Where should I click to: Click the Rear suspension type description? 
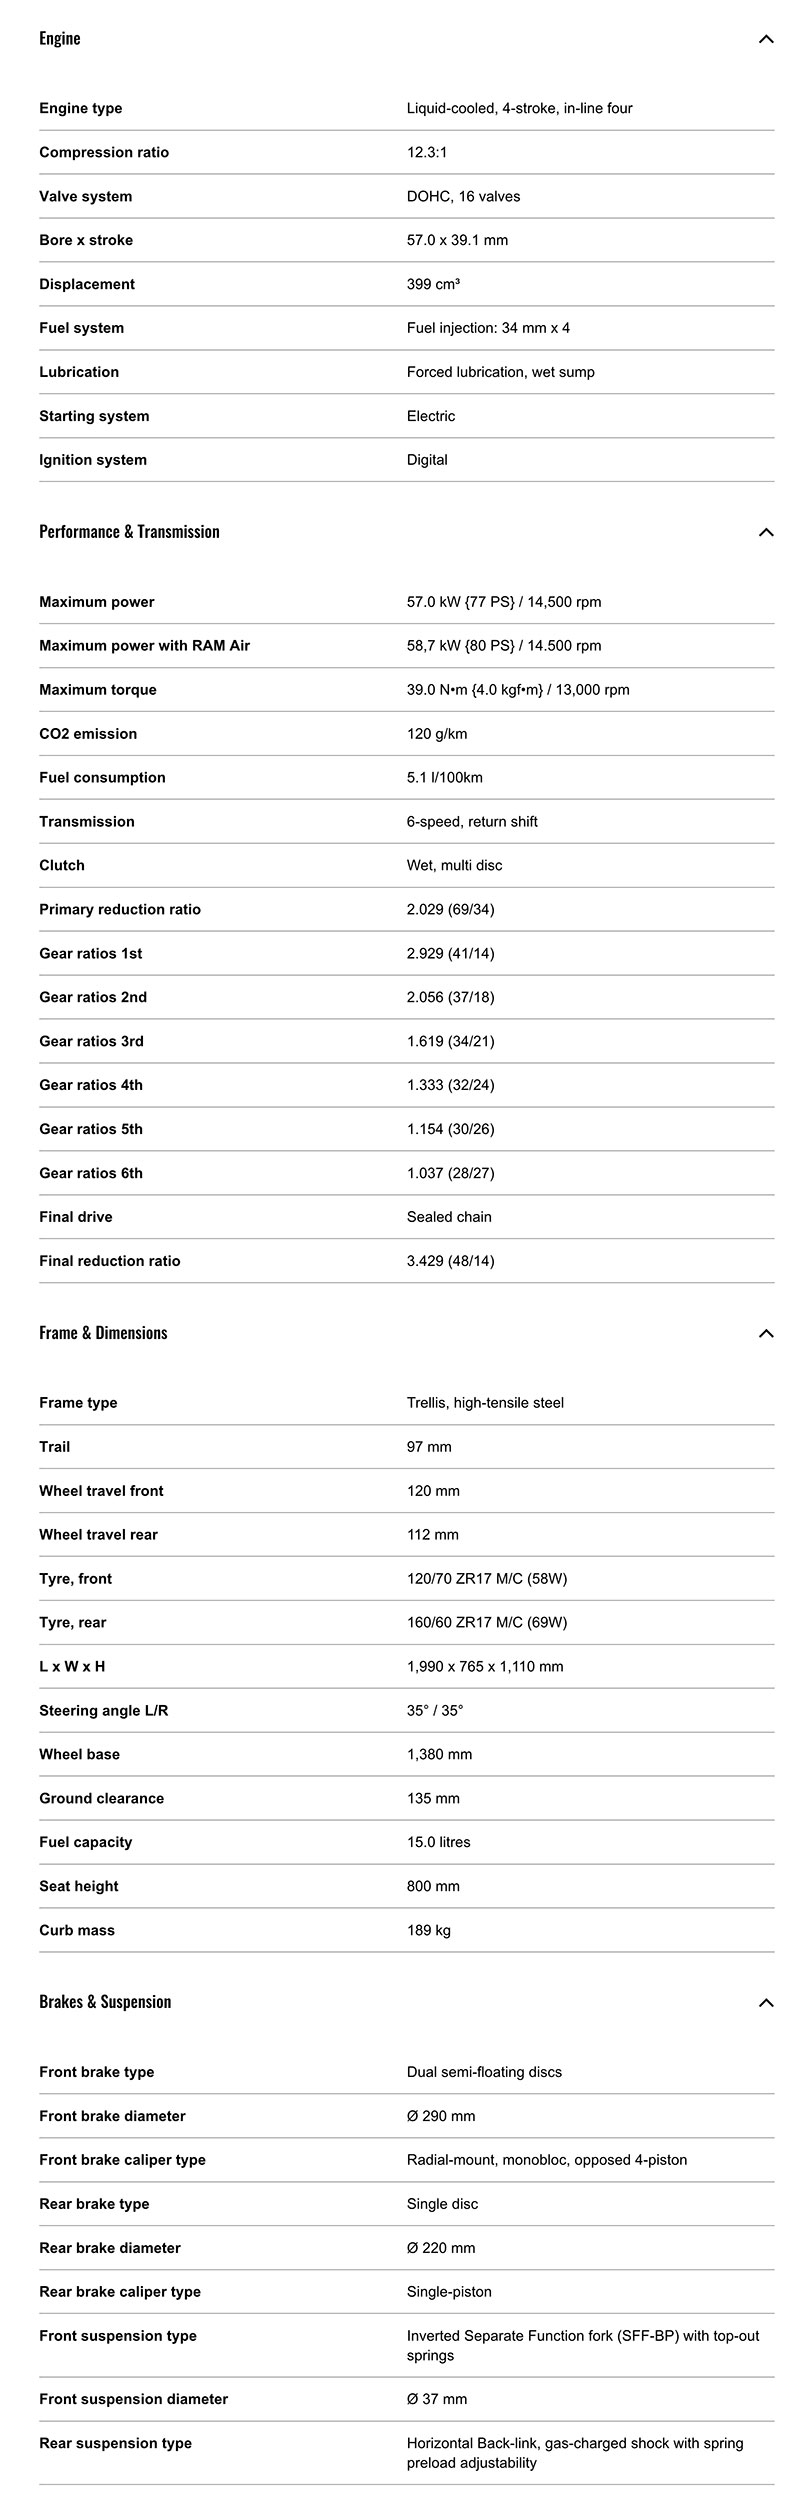pyautogui.click(x=574, y=2453)
